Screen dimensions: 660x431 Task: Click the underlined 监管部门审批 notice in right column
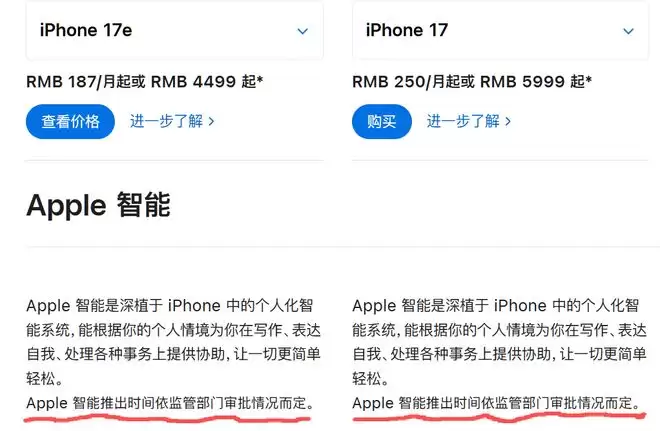pos(496,403)
